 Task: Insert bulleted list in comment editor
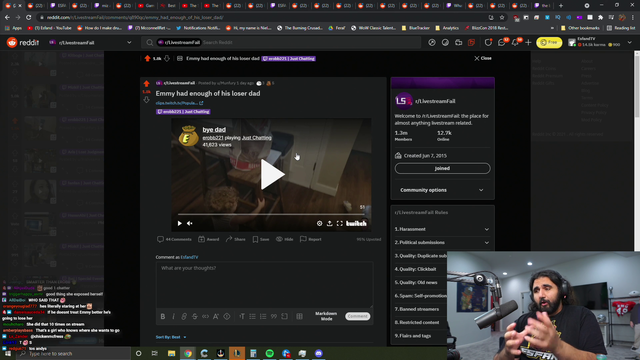253,316
